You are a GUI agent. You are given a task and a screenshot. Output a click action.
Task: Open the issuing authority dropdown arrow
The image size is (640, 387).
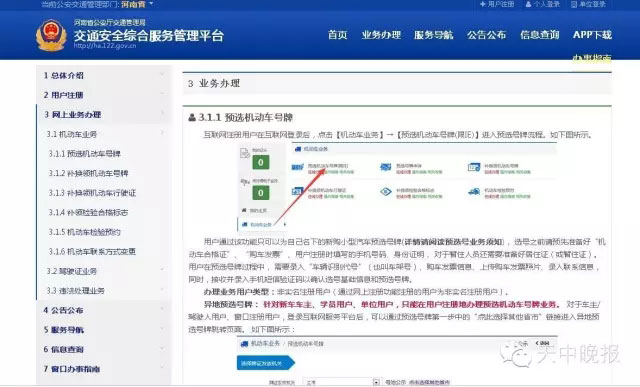tap(376, 383)
